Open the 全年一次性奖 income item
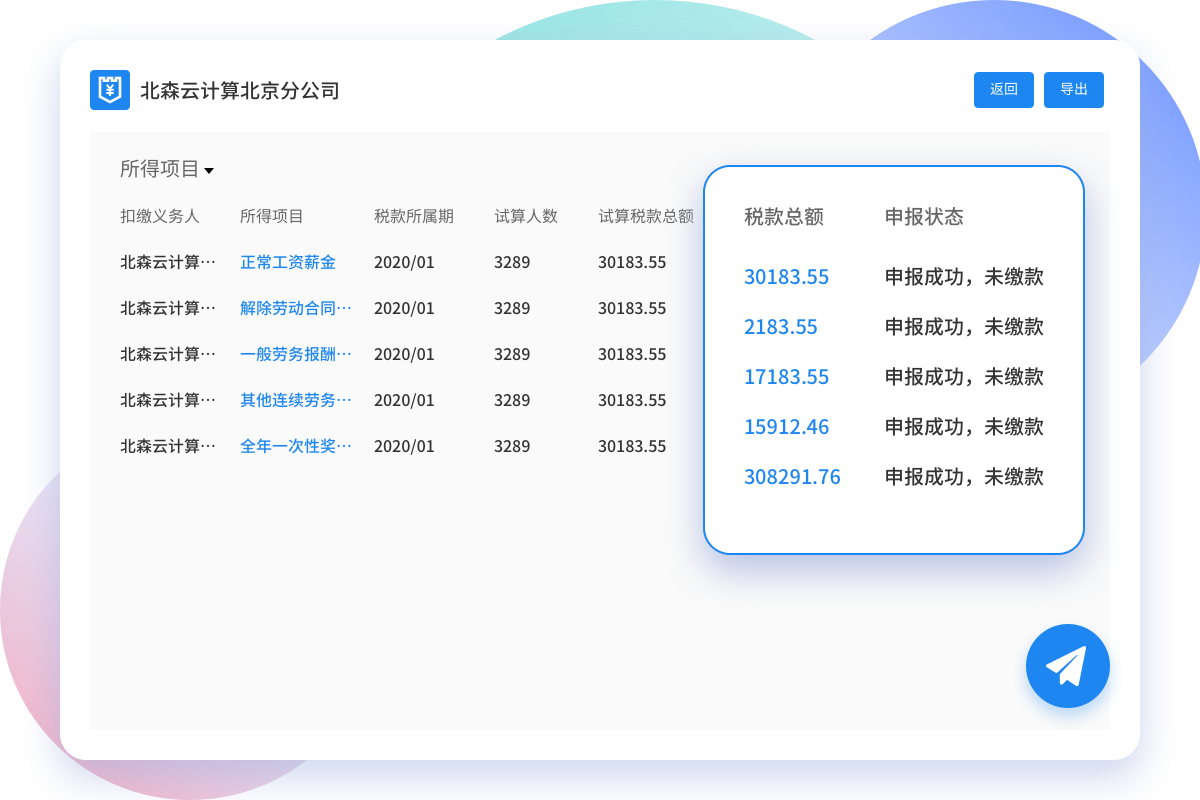1200x800 pixels. (x=295, y=446)
